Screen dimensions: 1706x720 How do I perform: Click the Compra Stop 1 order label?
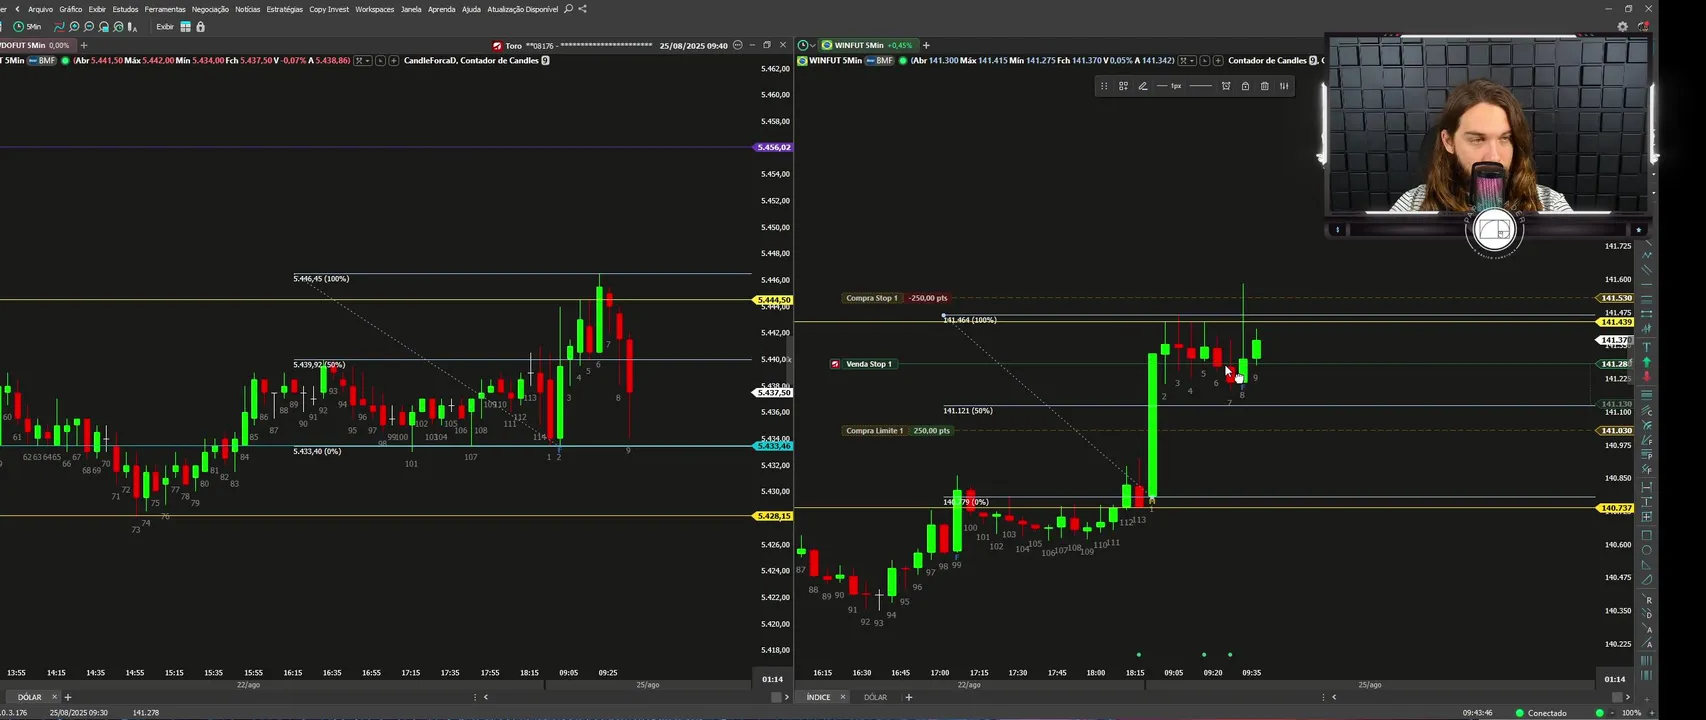871,298
